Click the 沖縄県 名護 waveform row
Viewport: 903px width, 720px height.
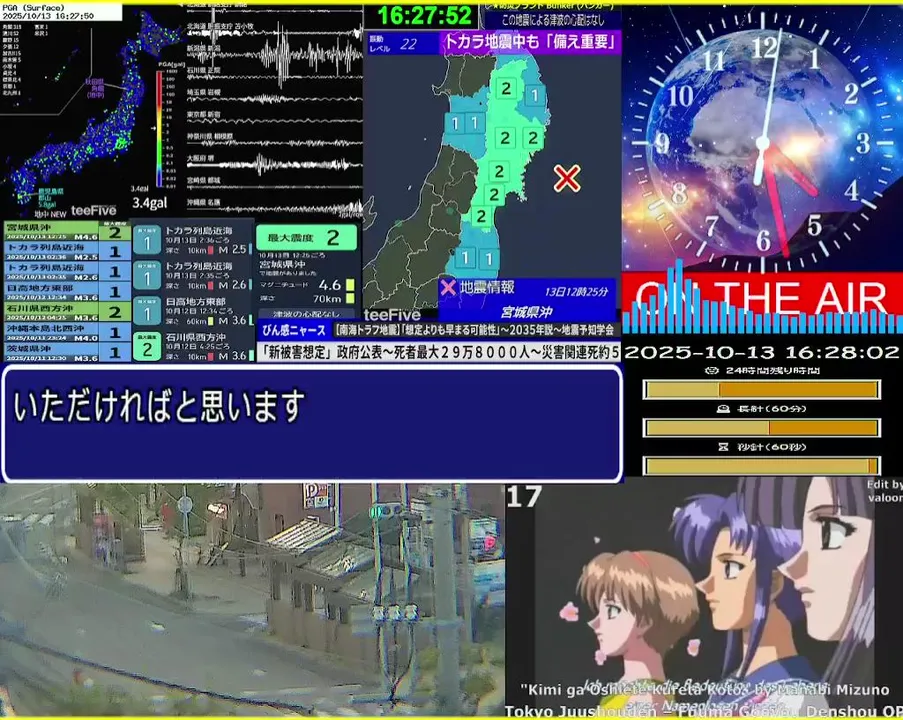point(274,204)
